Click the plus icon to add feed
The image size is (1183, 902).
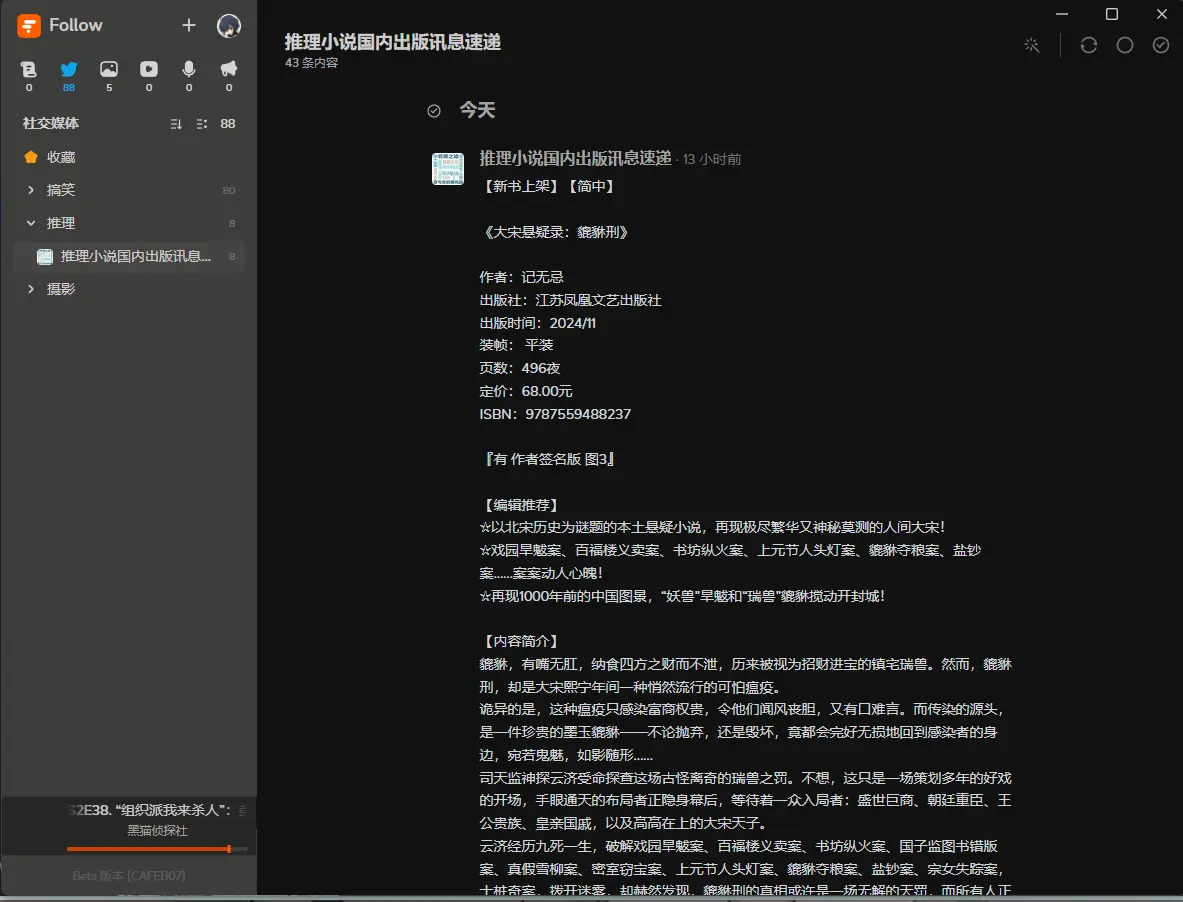pyautogui.click(x=189, y=26)
